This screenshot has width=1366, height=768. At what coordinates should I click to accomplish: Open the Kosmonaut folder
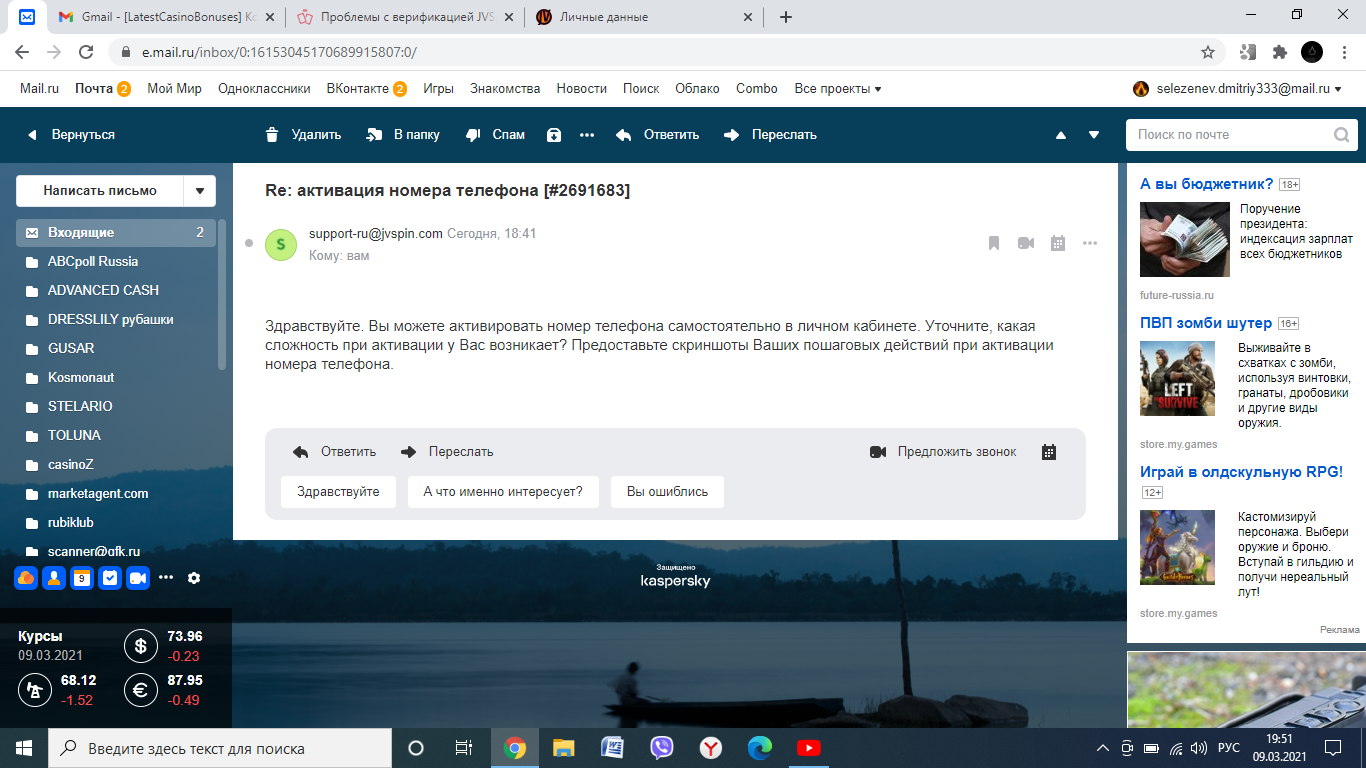coord(115,377)
